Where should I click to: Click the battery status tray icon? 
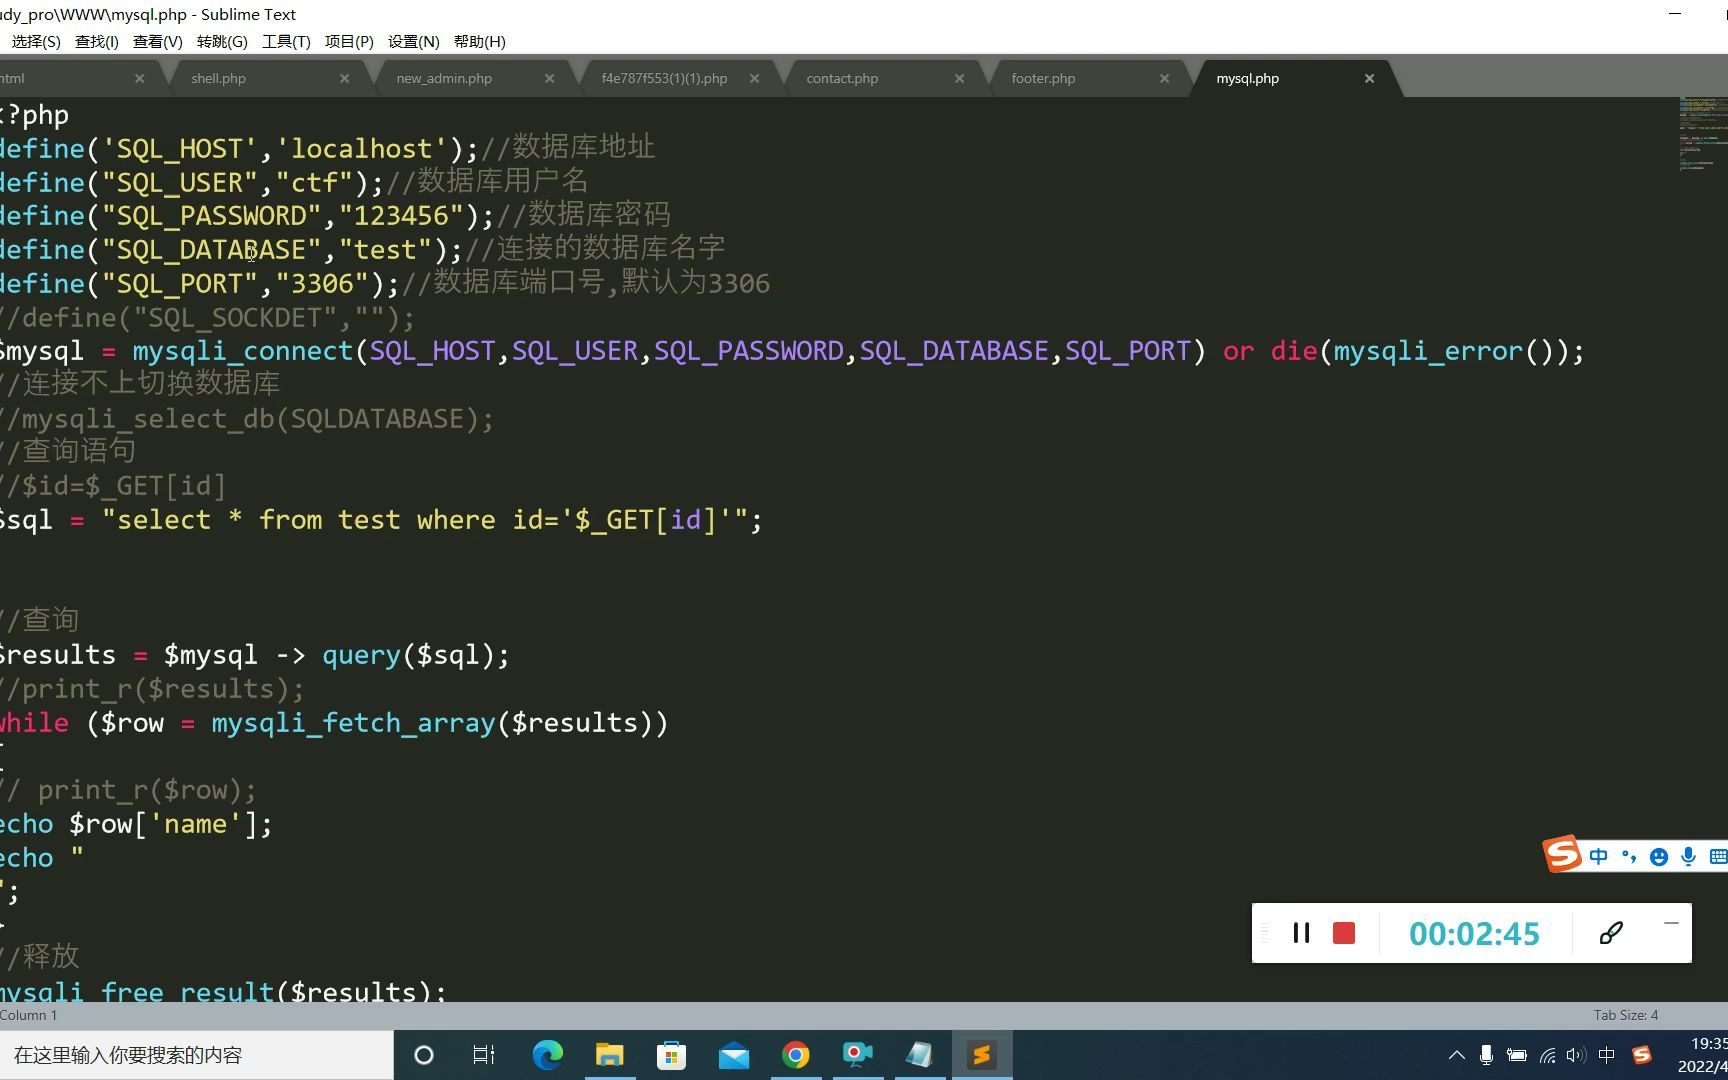point(1516,1055)
